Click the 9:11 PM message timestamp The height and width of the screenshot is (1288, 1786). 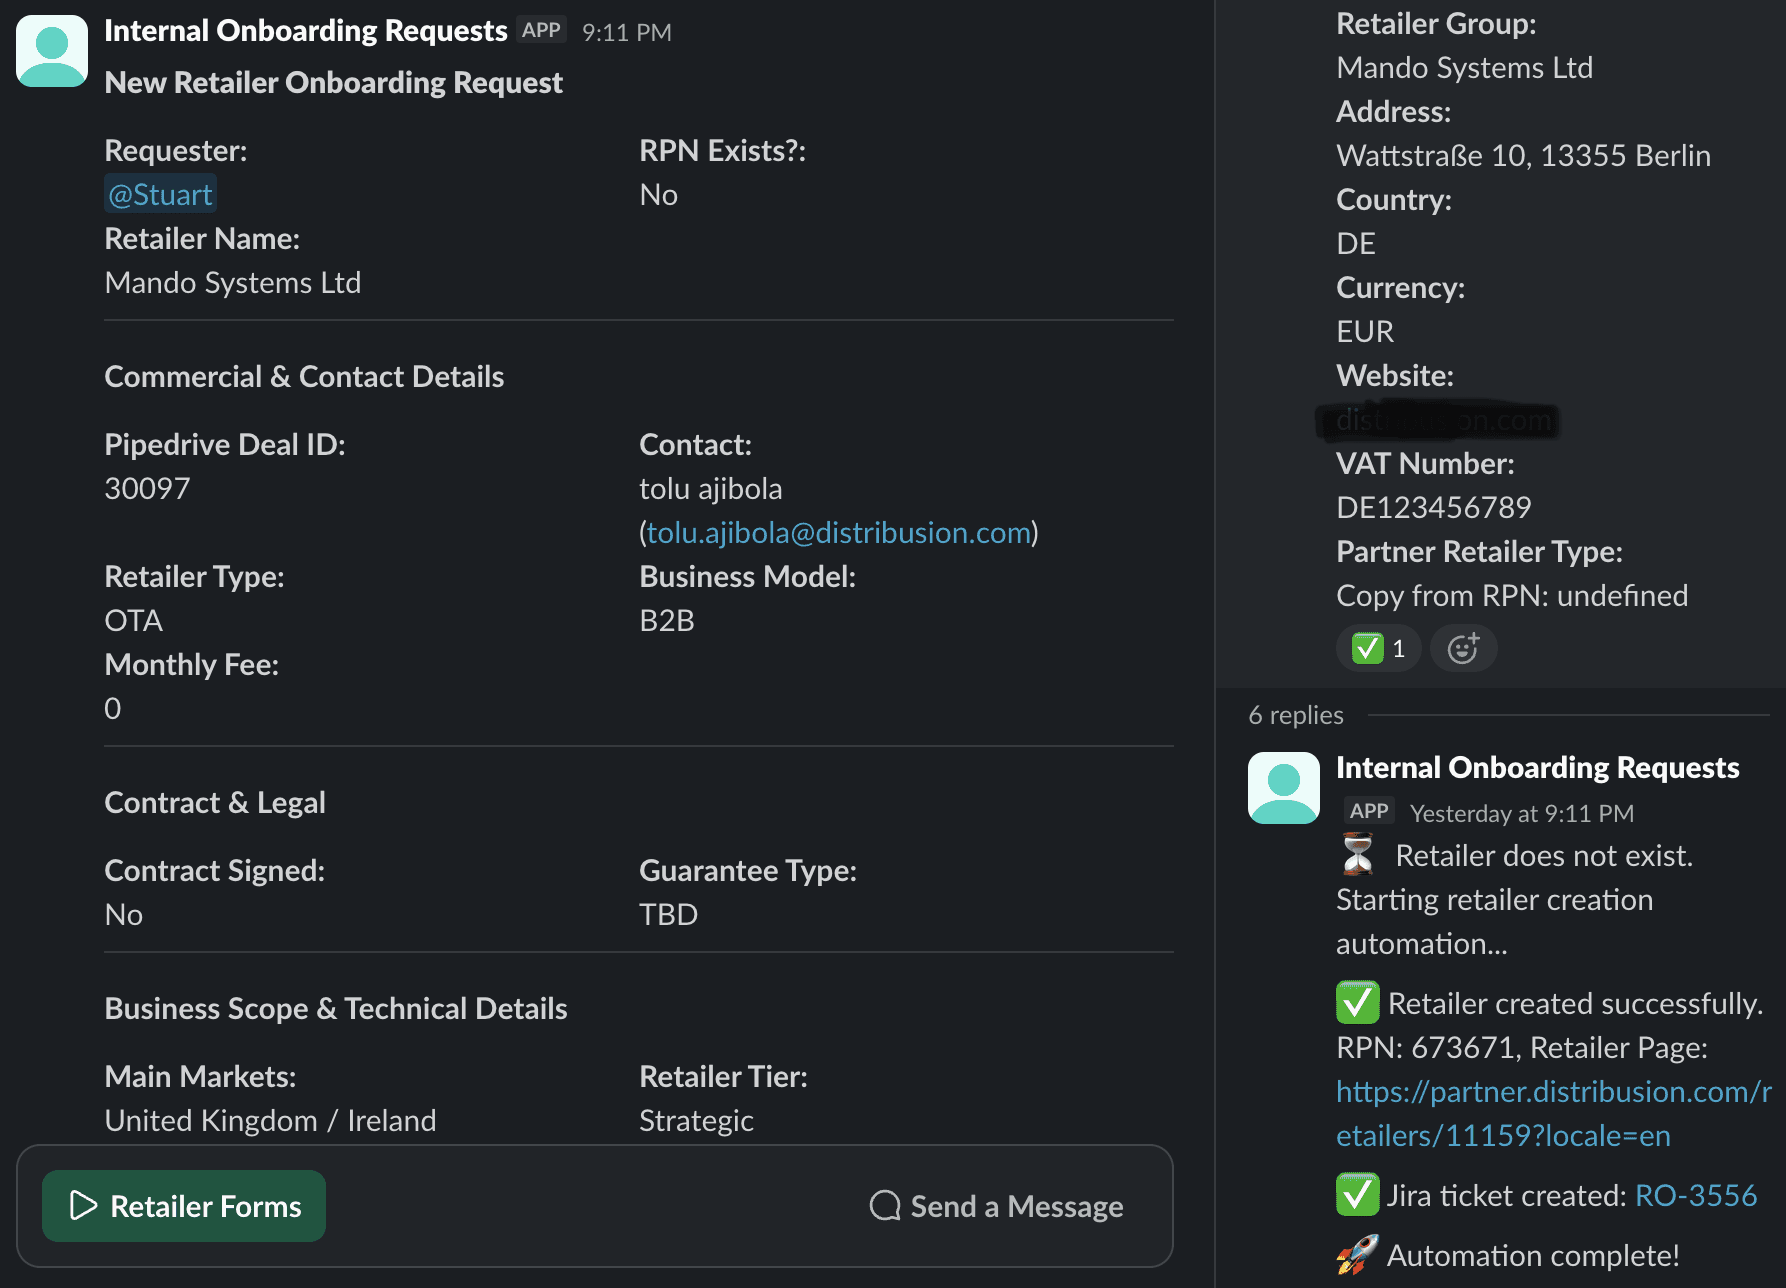625,31
